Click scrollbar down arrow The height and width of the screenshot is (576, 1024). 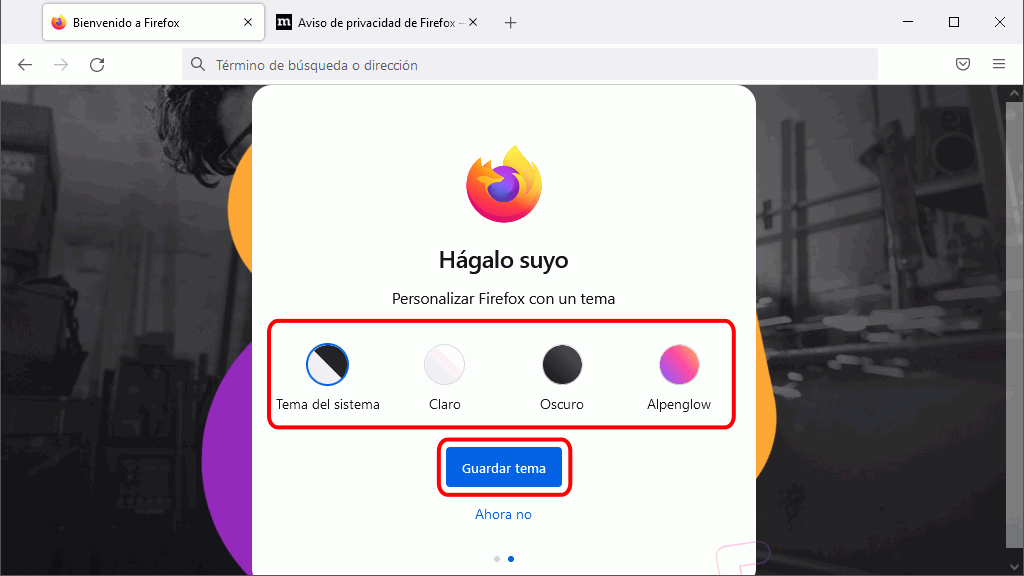[1014, 567]
